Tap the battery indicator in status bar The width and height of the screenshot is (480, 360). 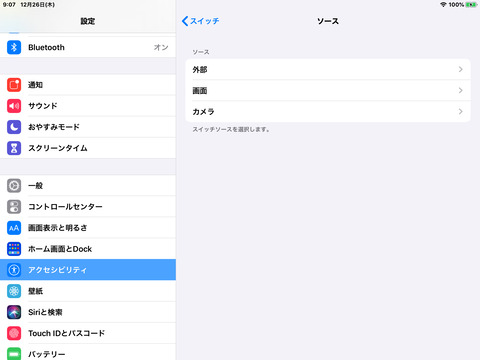[471, 5]
